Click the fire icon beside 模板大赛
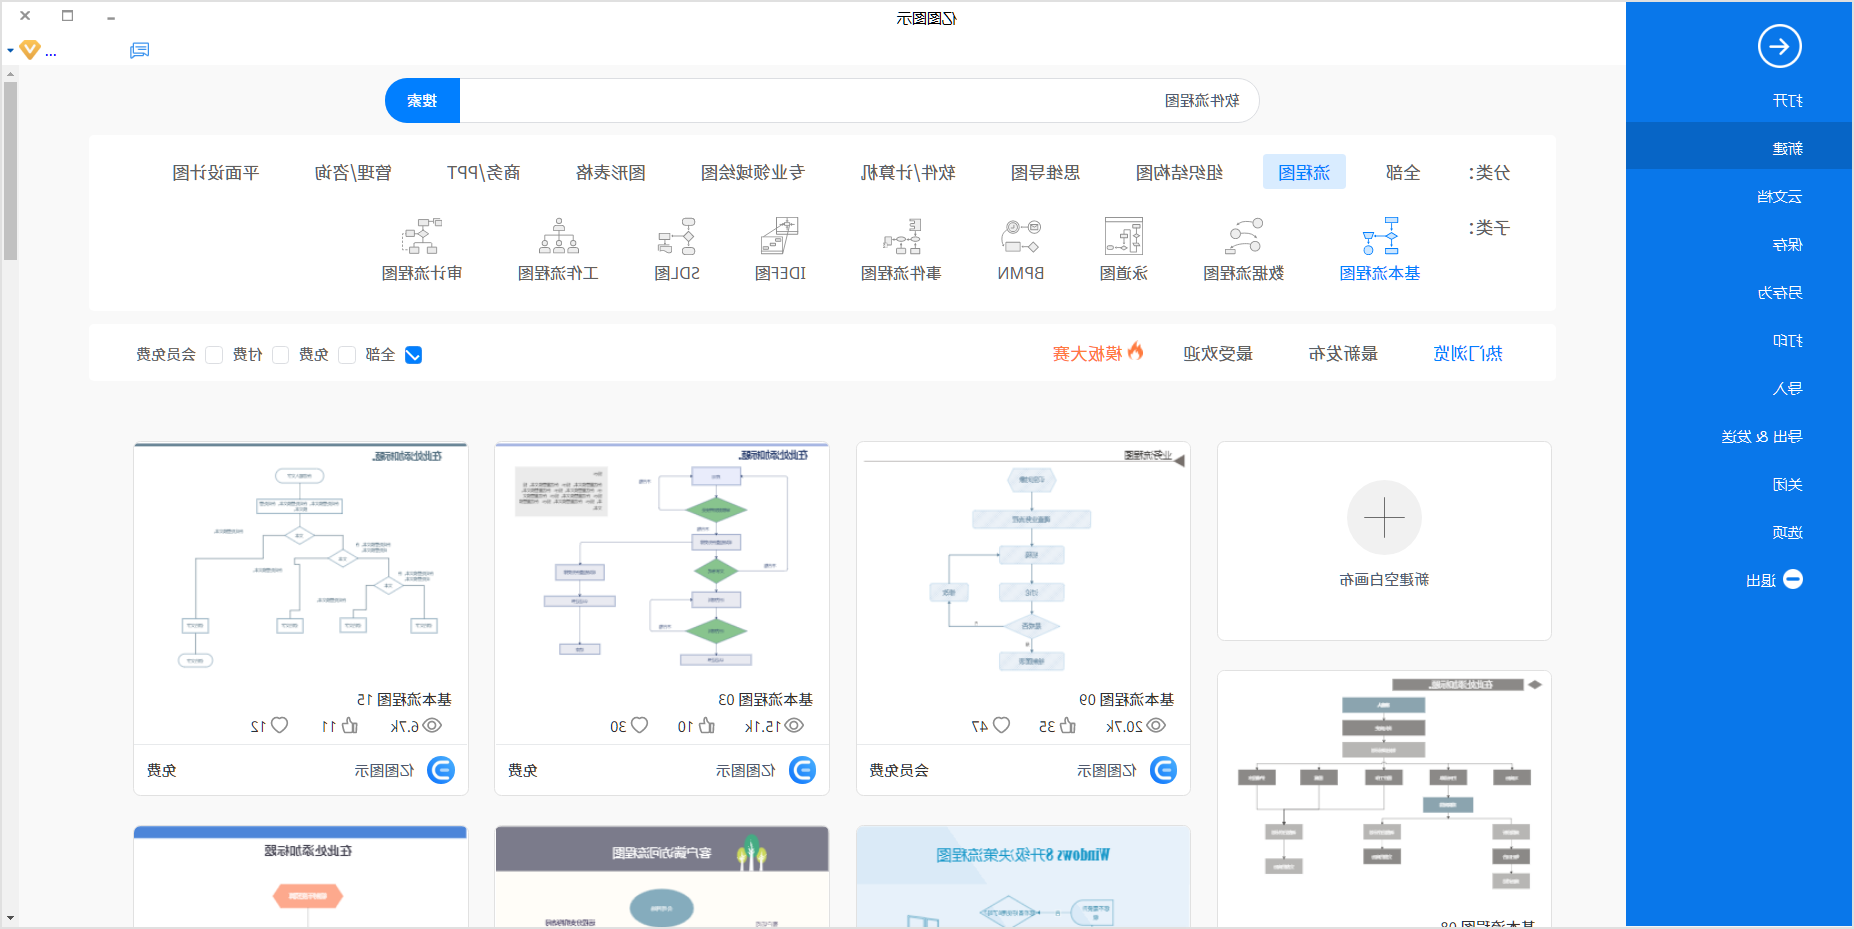This screenshot has height=929, width=1854. (1135, 351)
